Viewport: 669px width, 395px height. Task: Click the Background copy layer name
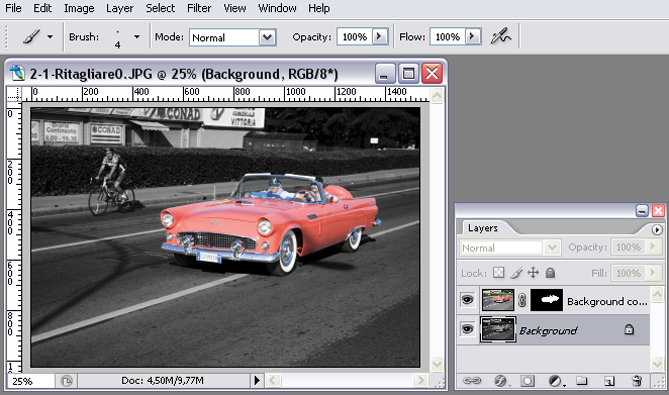(x=607, y=302)
